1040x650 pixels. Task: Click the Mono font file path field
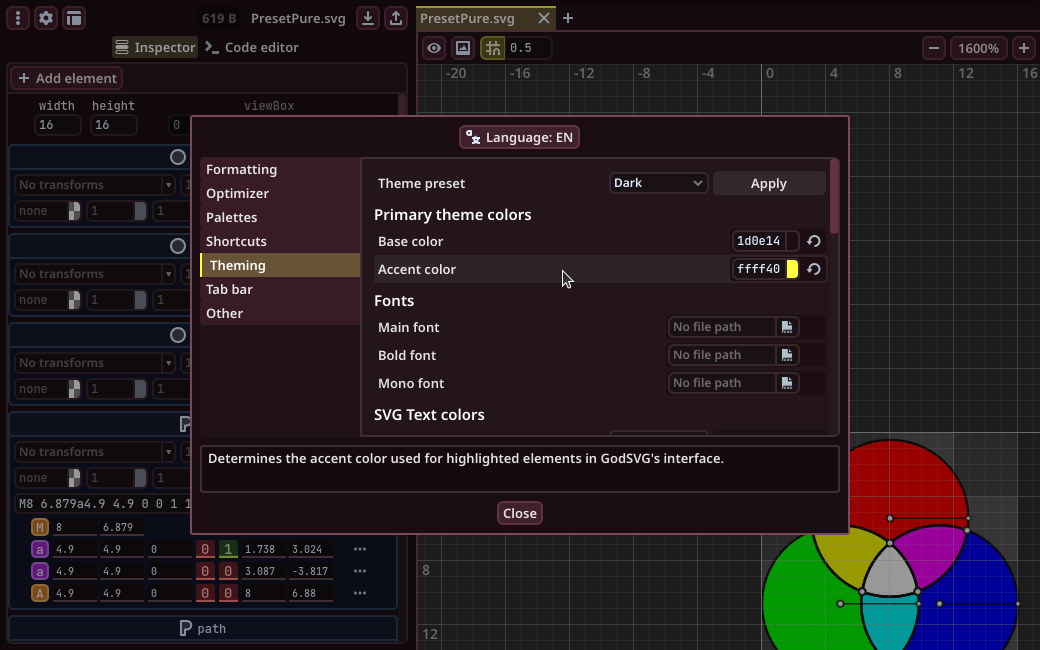[x=722, y=383]
